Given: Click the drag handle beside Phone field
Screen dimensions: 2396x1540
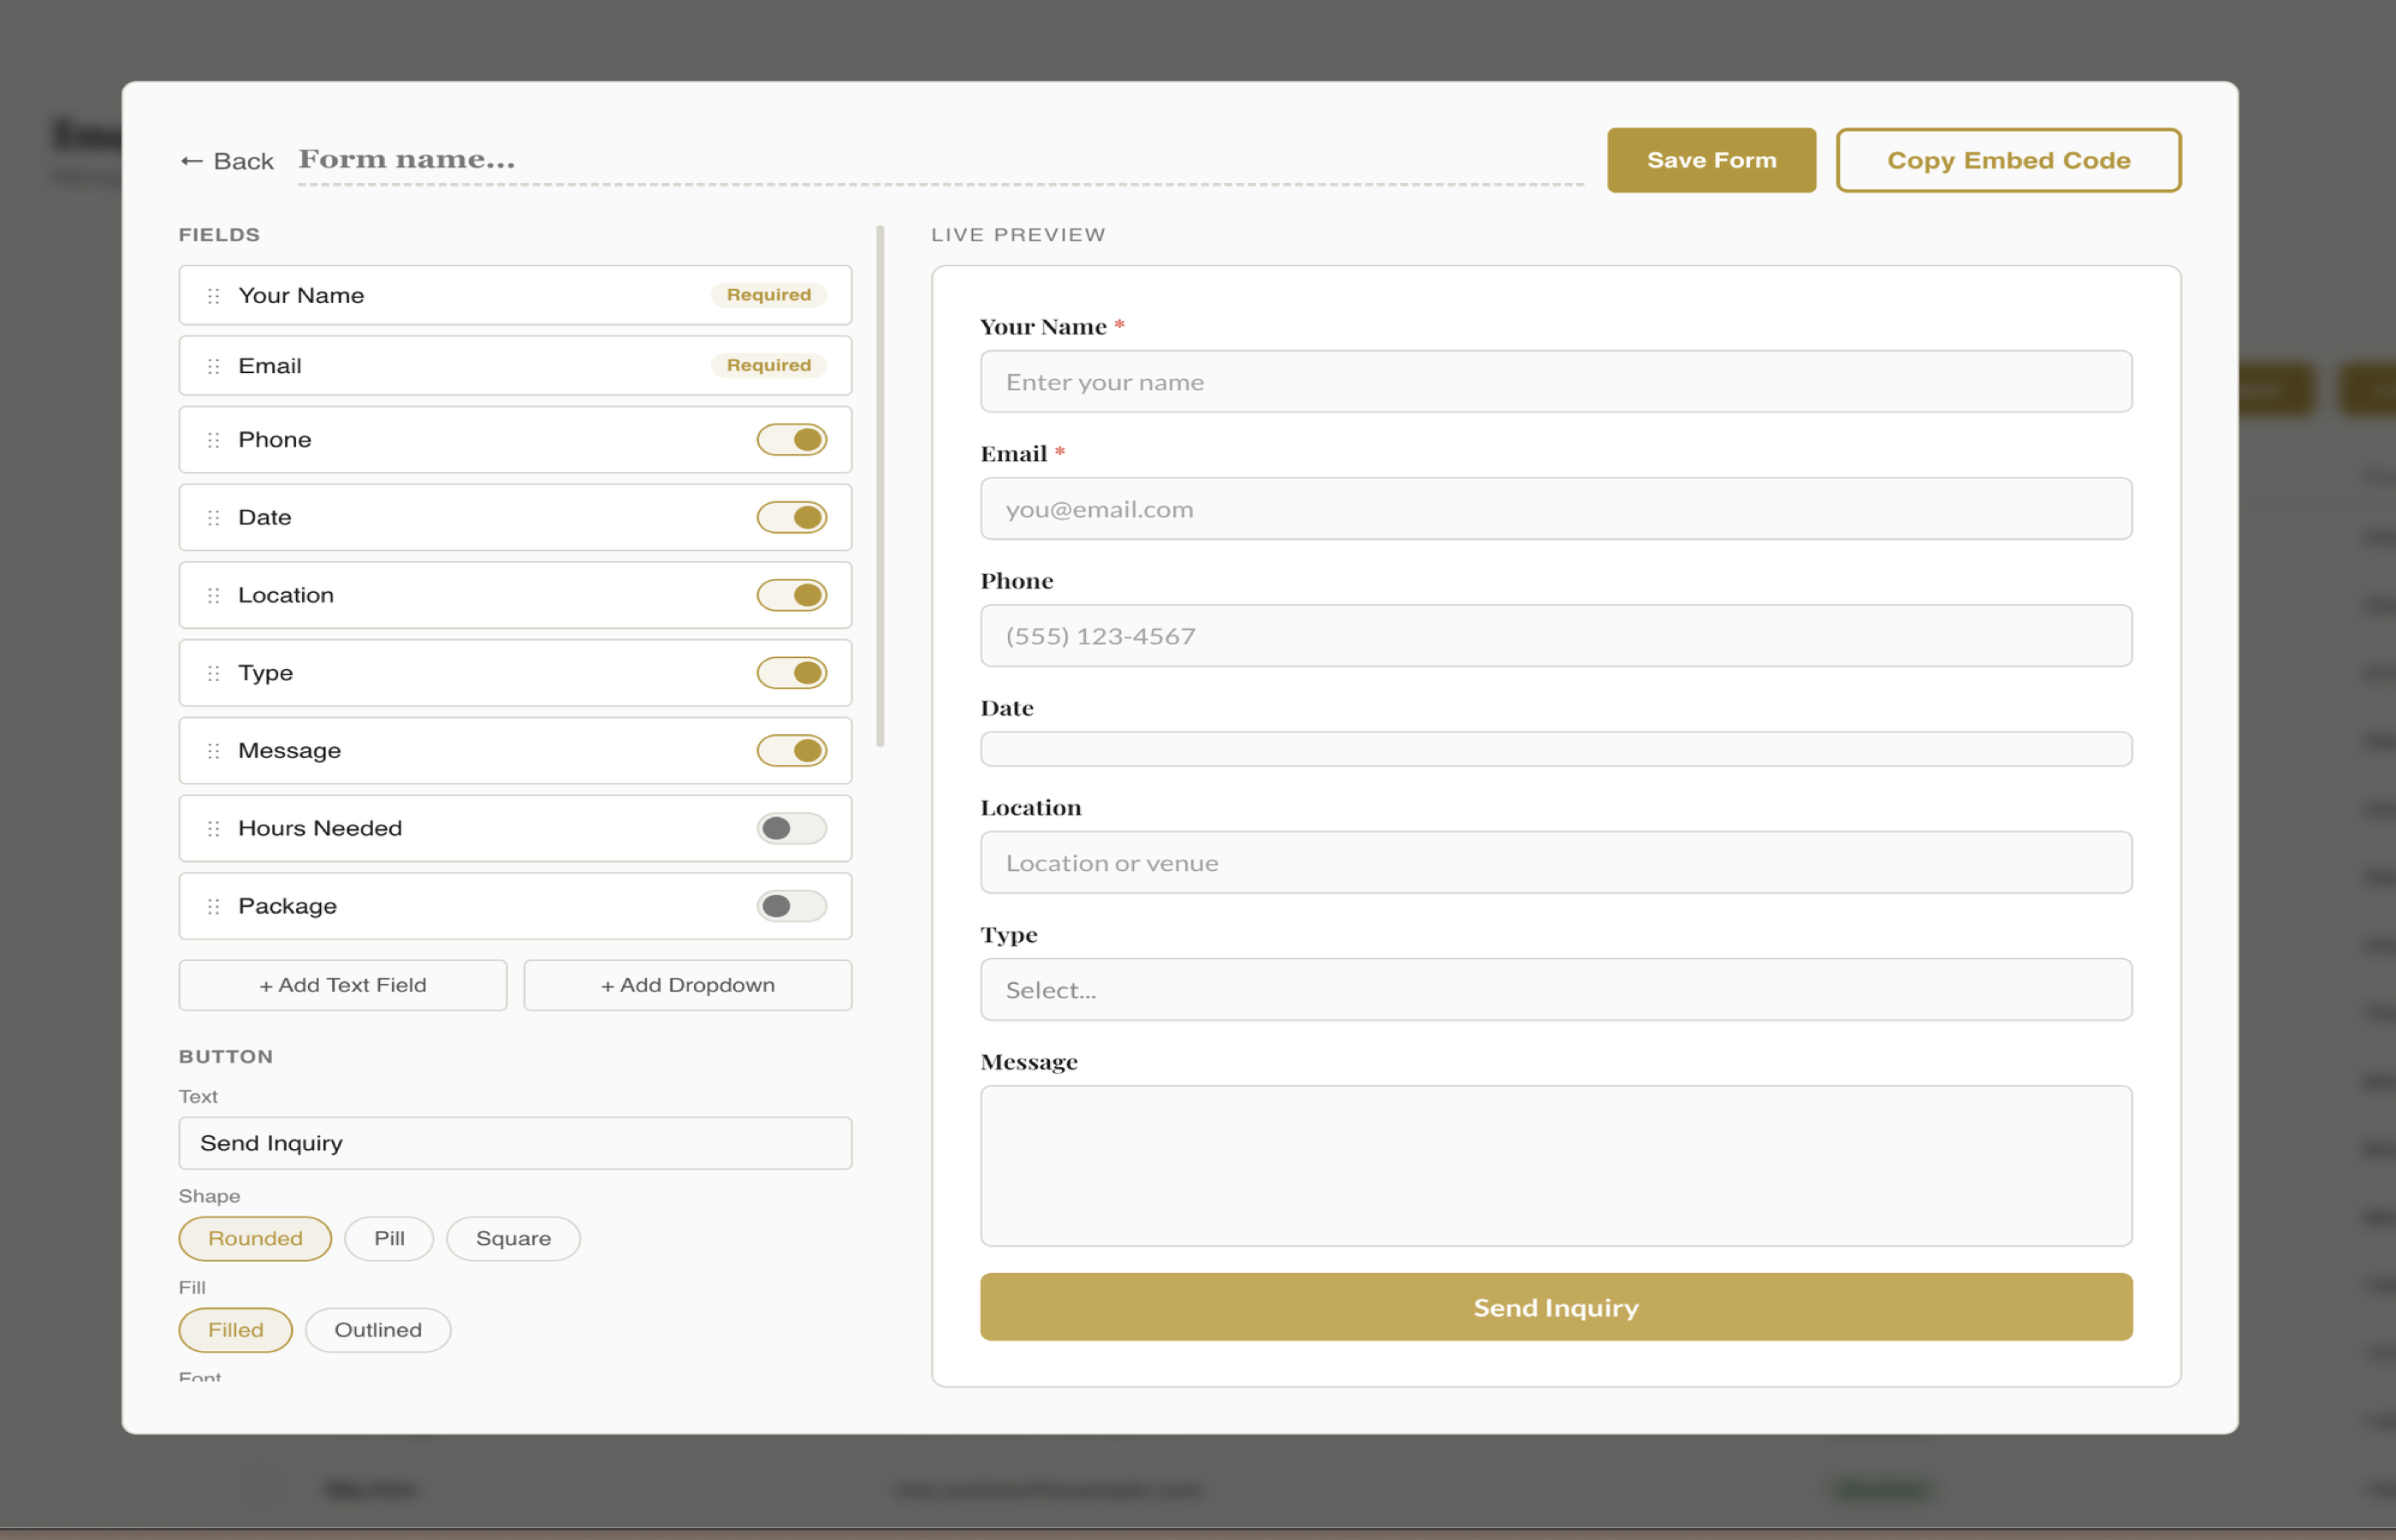Looking at the screenshot, I should click(x=212, y=439).
